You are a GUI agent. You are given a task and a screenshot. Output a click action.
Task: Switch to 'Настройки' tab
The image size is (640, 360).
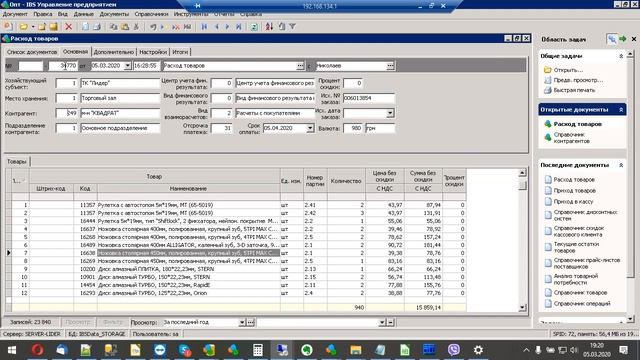(x=153, y=52)
